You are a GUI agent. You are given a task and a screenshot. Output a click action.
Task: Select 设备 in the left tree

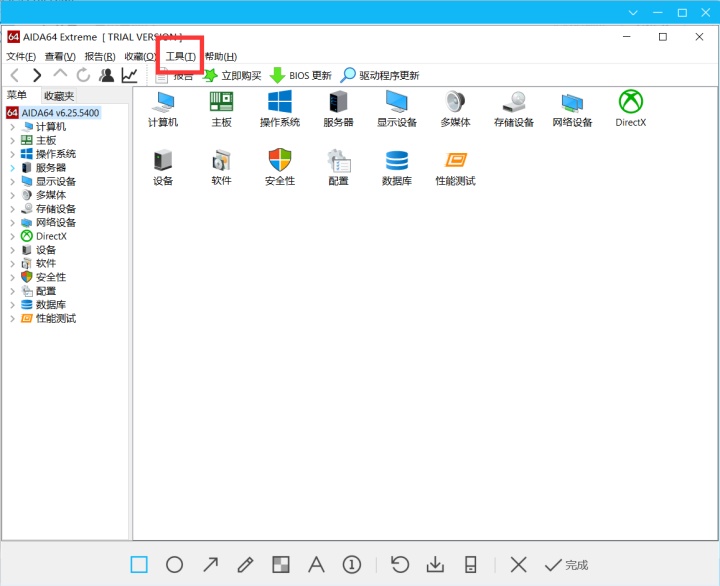pos(39,250)
